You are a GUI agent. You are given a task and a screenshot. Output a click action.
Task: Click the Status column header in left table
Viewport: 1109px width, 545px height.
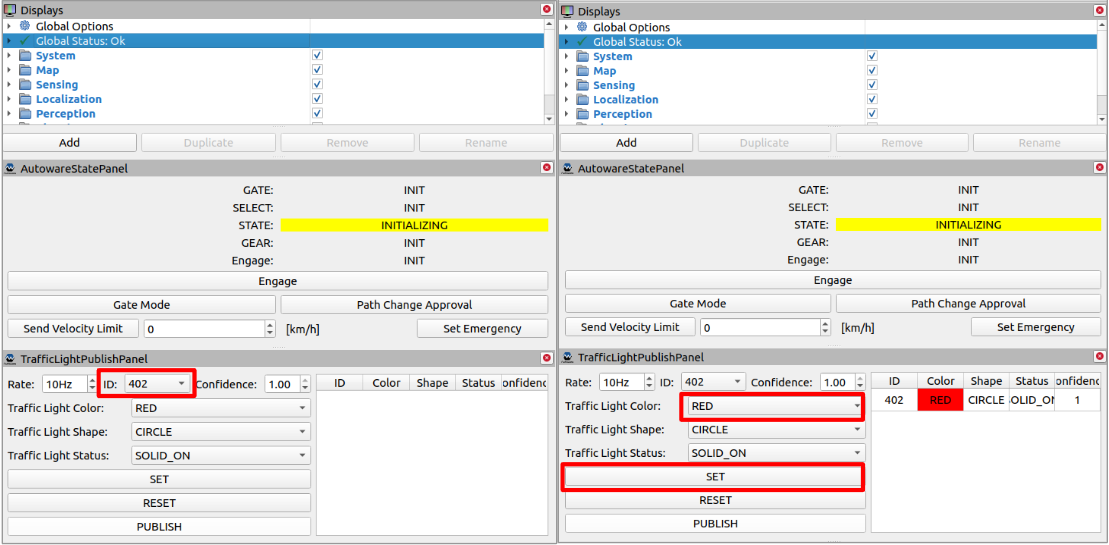point(479,383)
